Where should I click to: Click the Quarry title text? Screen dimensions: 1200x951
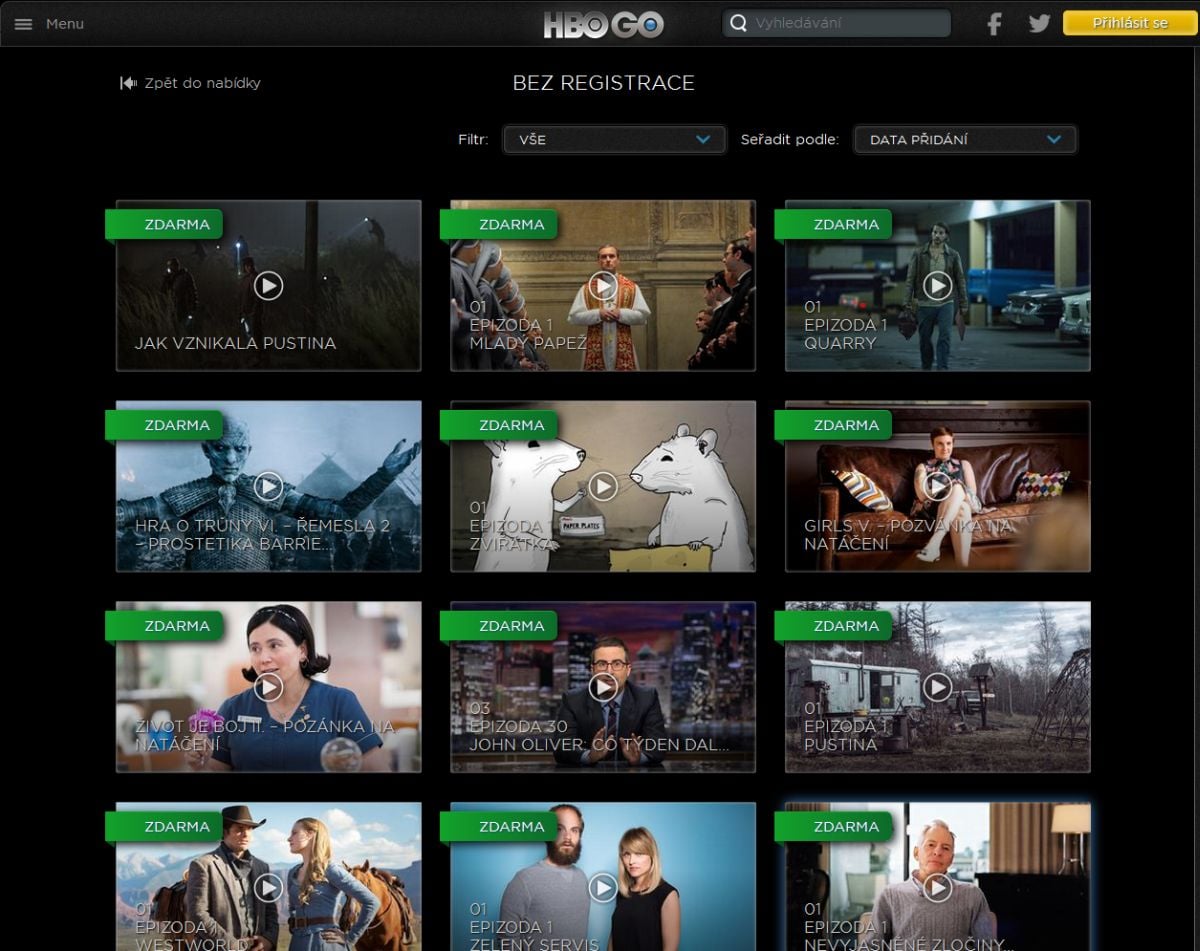click(x=840, y=343)
